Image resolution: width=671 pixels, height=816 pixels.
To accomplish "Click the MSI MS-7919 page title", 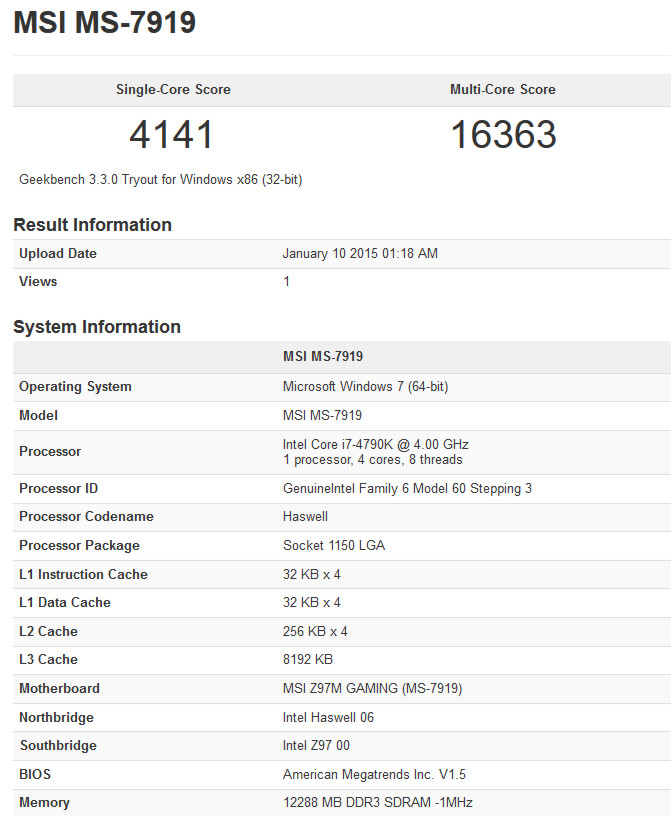I will click(x=105, y=22).
